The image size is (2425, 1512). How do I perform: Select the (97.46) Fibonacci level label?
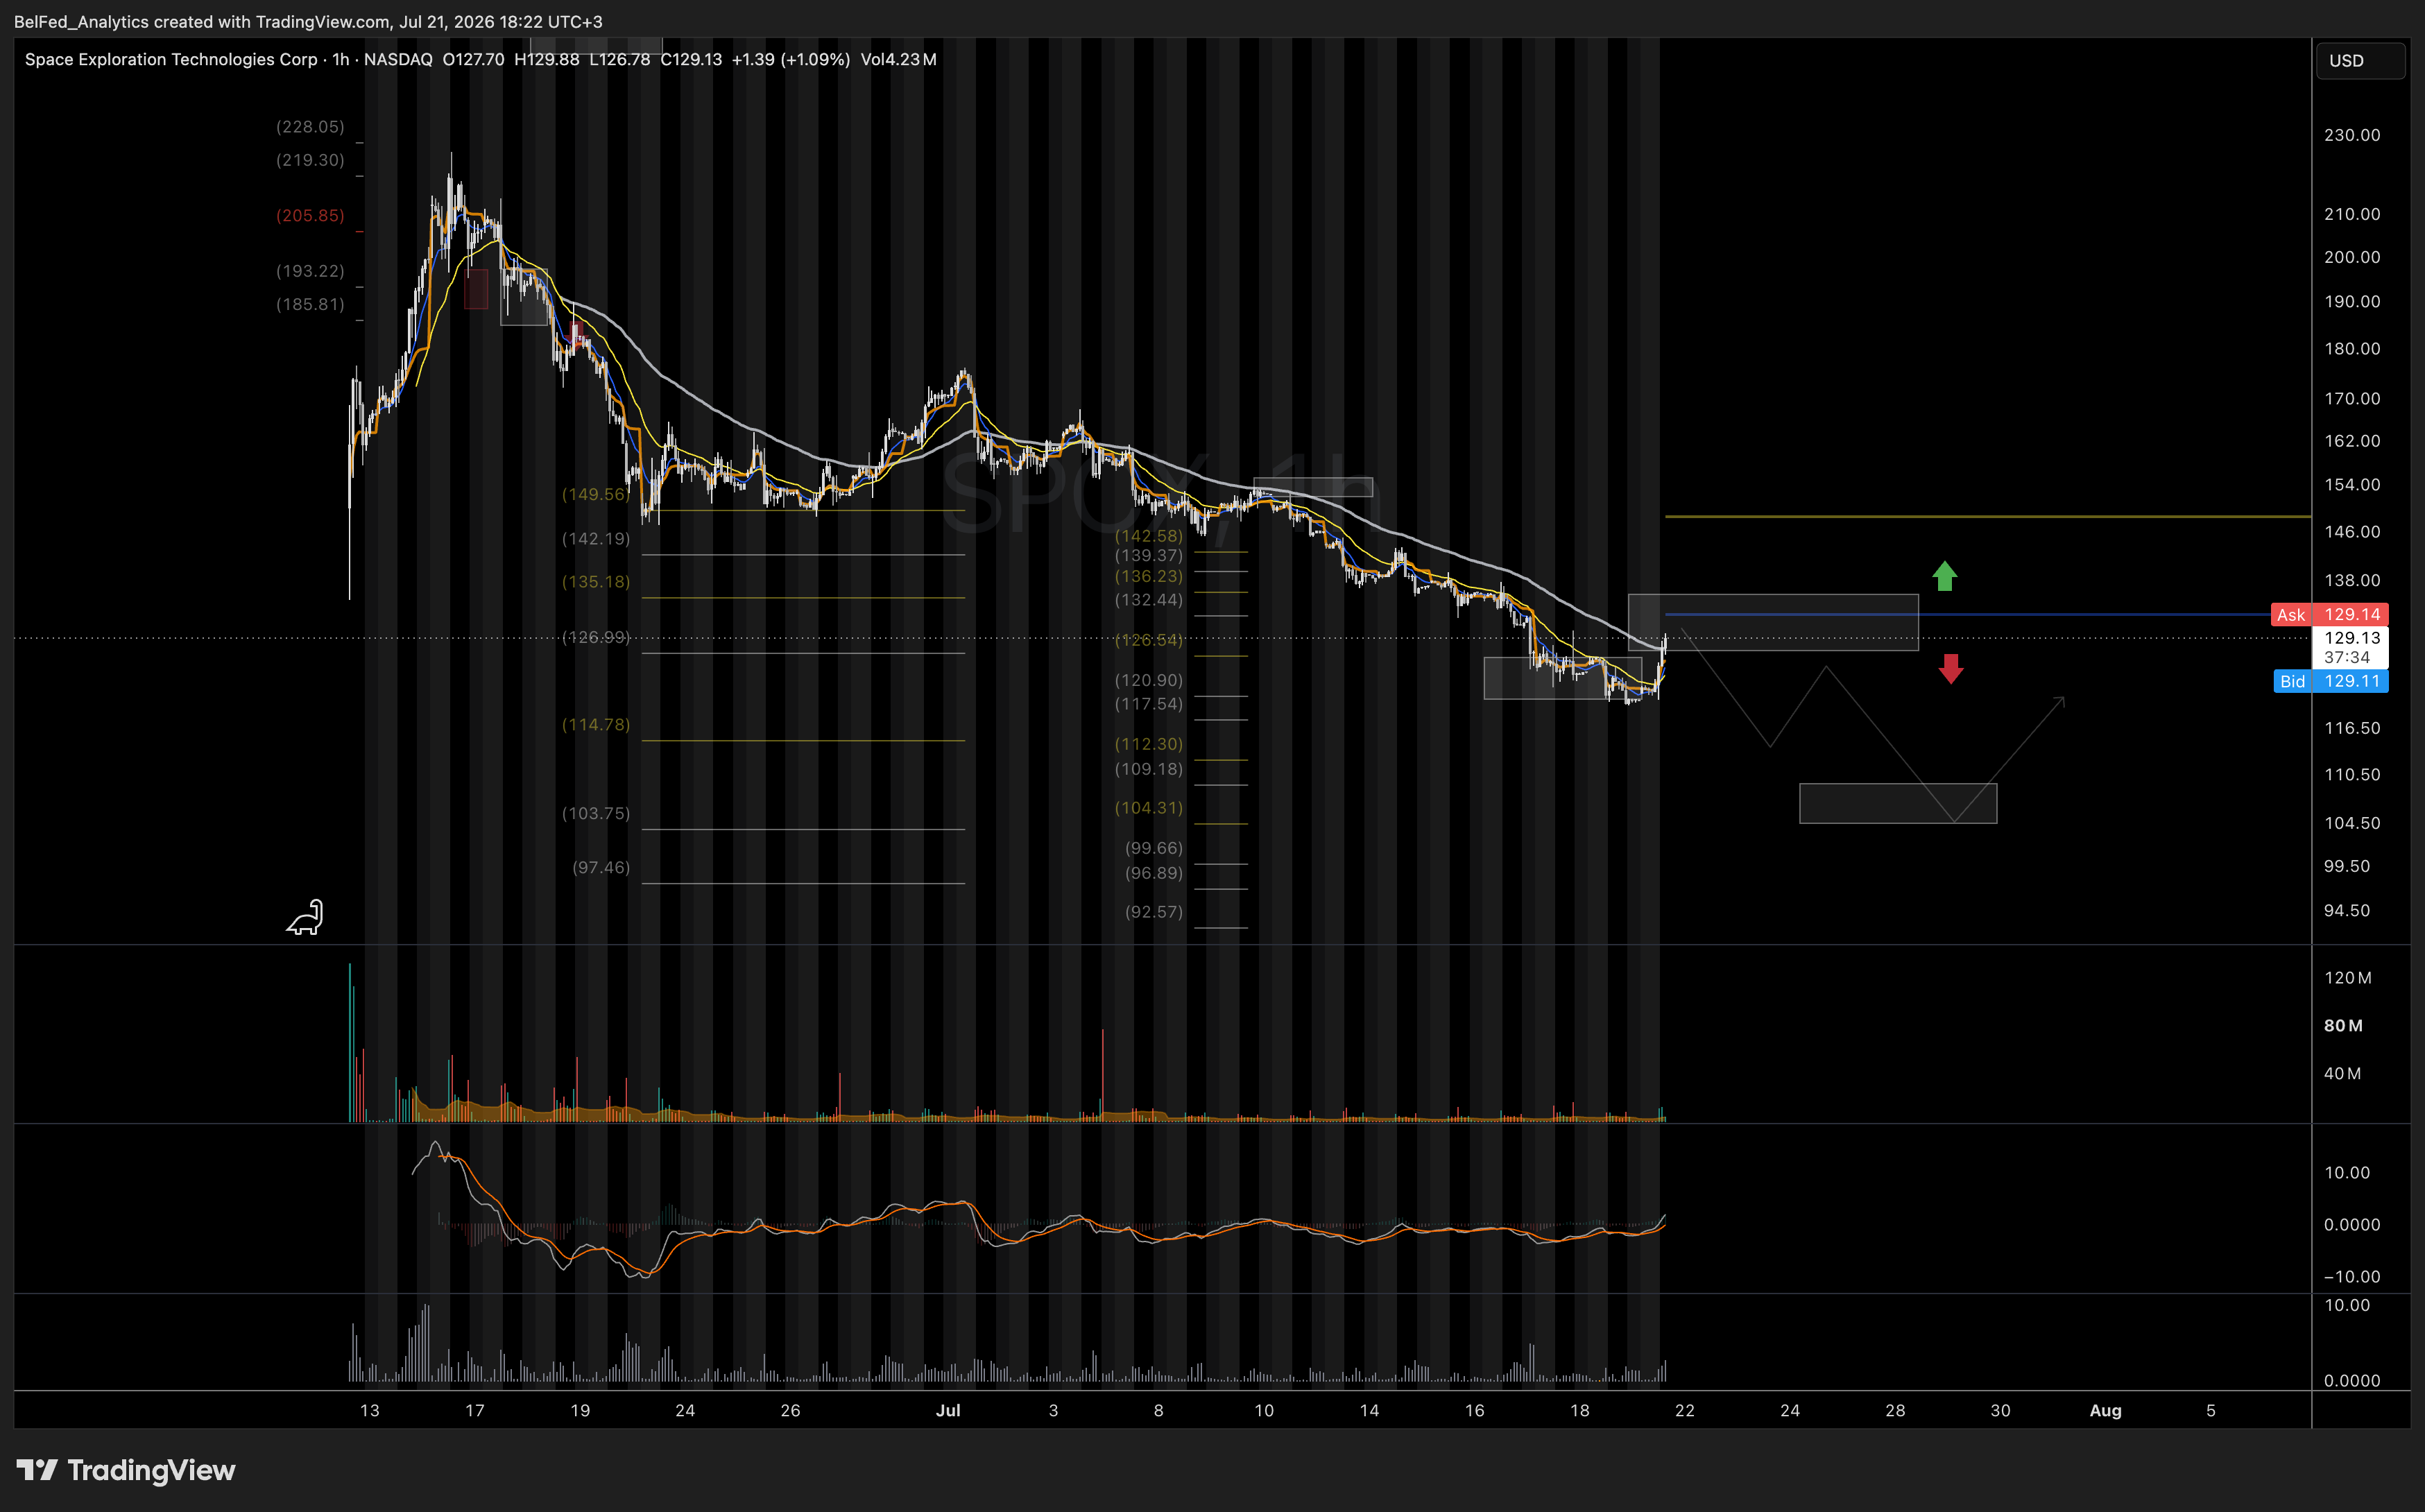tap(601, 868)
